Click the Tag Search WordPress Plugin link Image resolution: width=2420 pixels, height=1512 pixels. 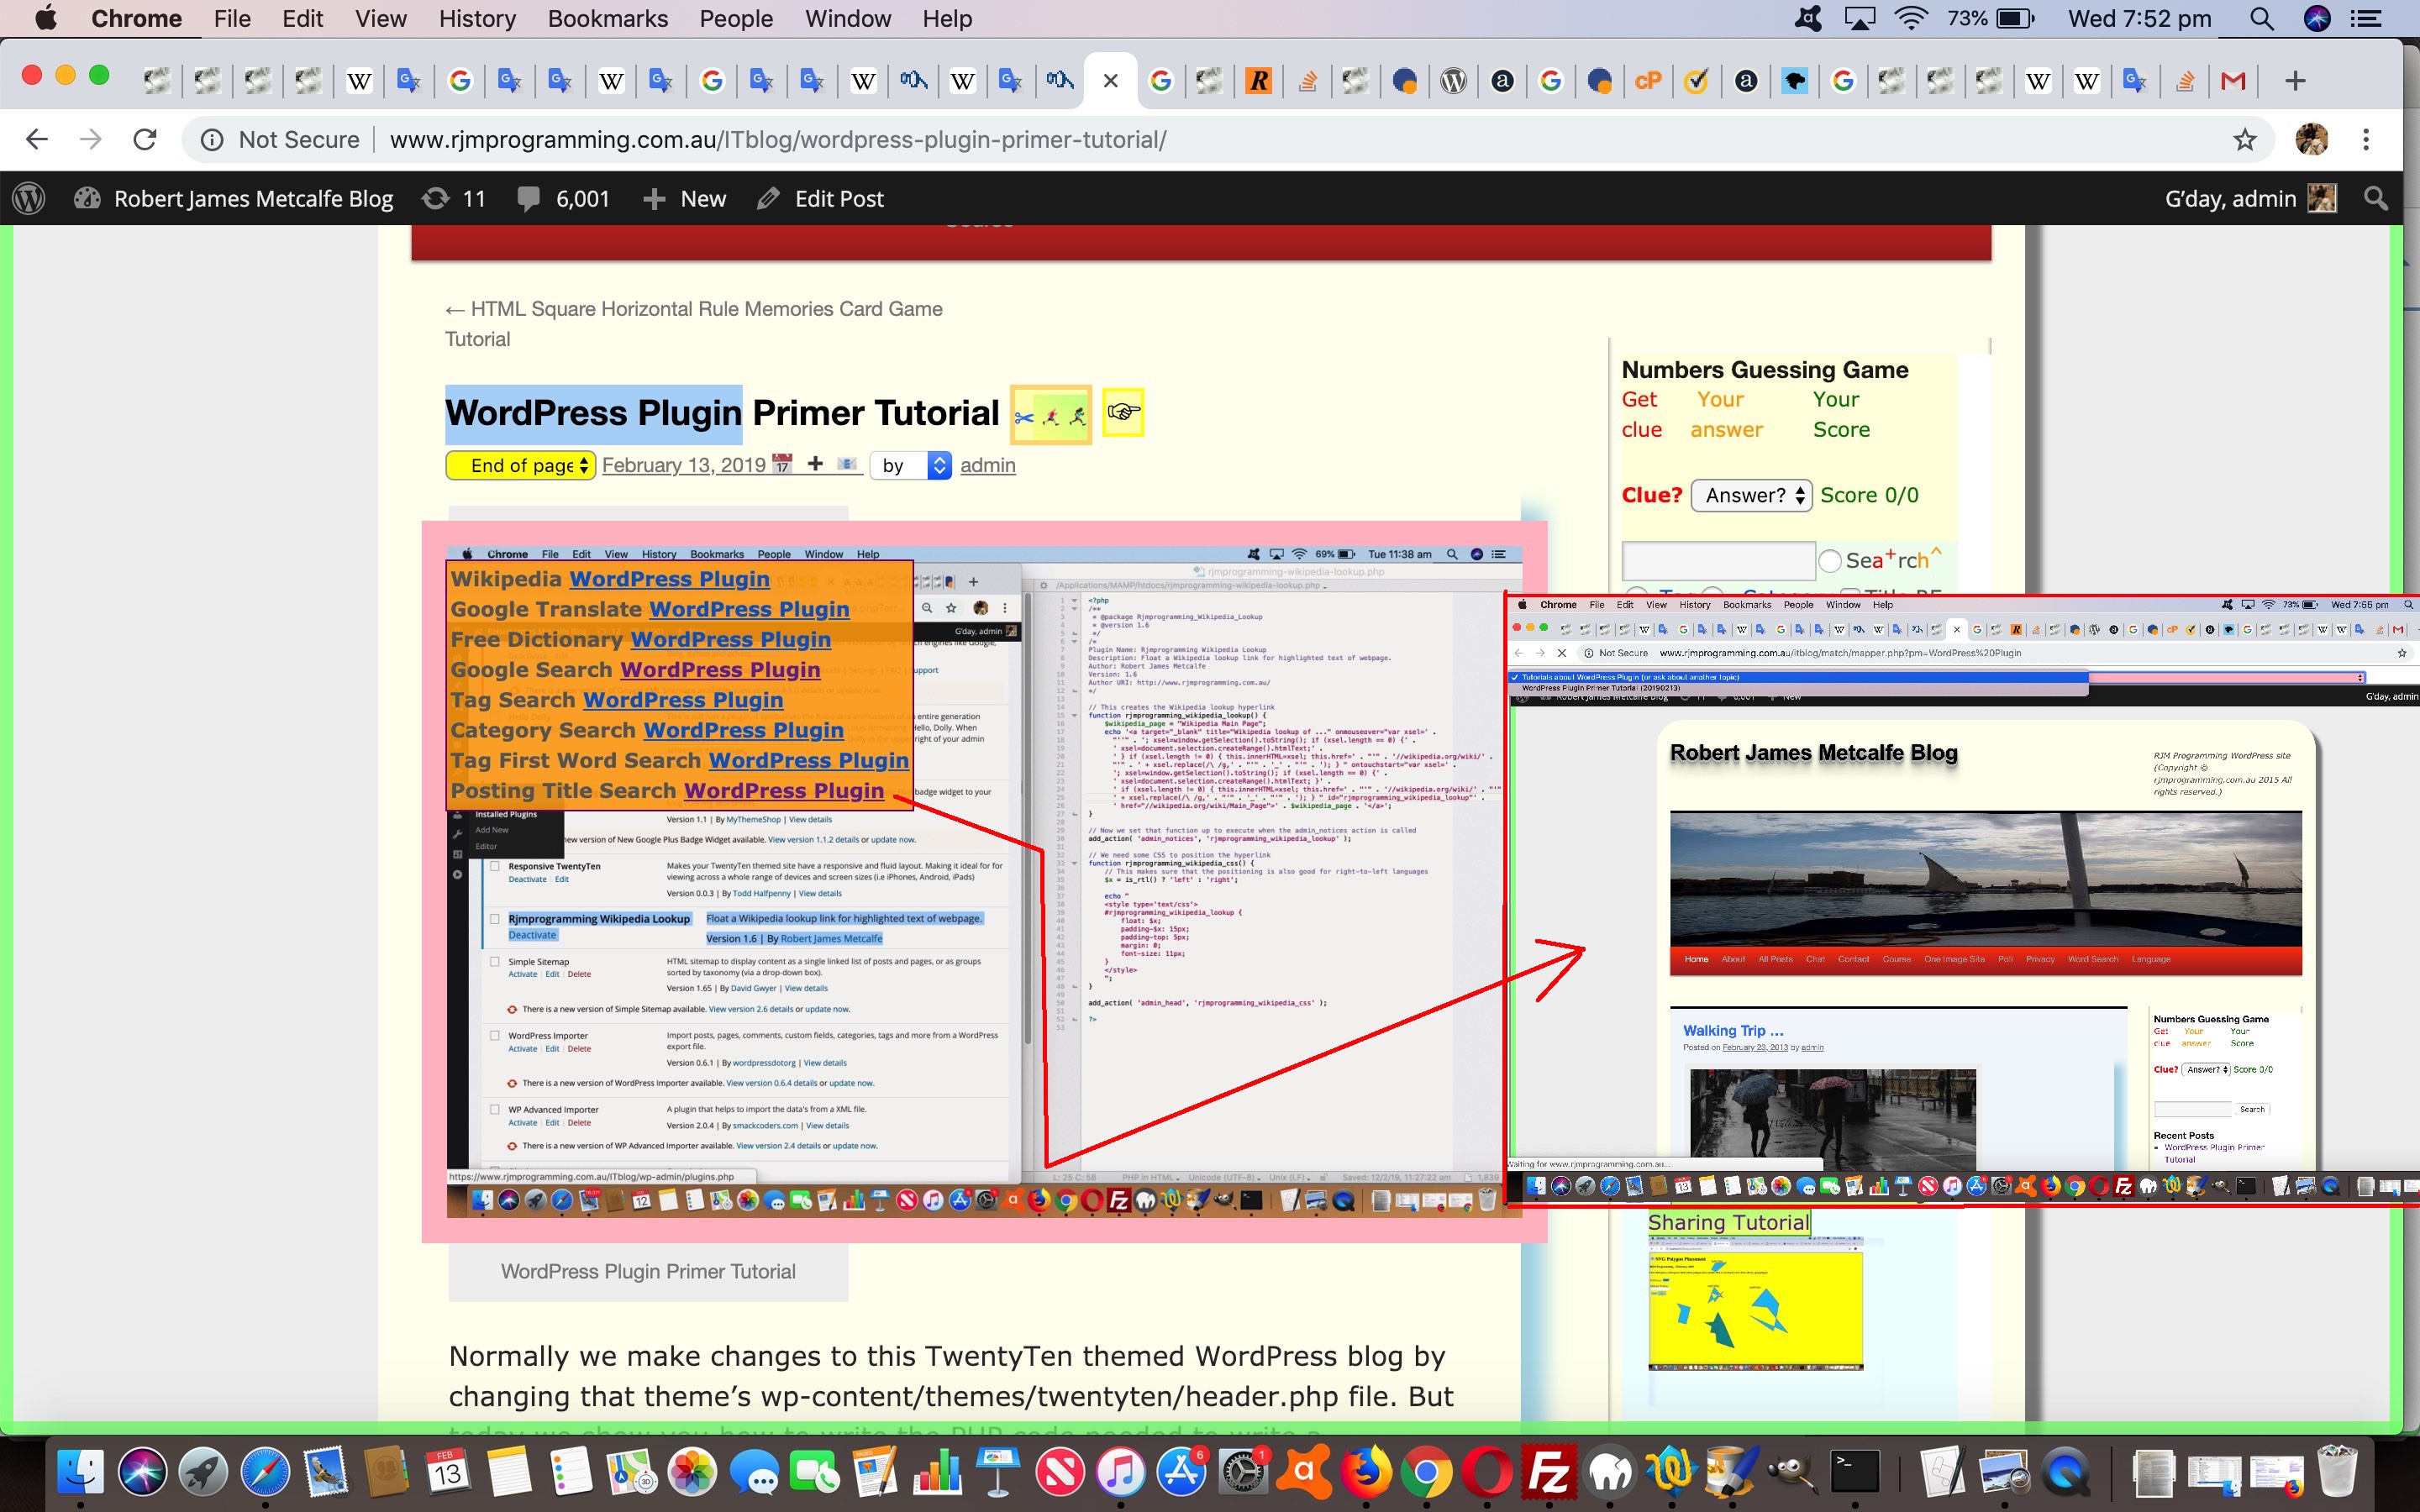coord(683,700)
